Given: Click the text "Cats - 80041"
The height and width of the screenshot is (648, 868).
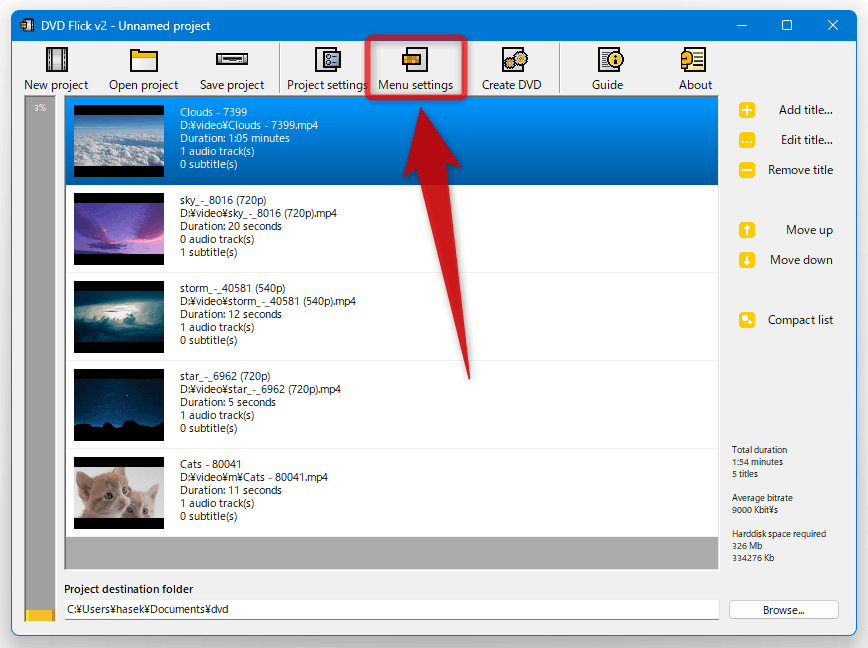Looking at the screenshot, I should point(210,464).
